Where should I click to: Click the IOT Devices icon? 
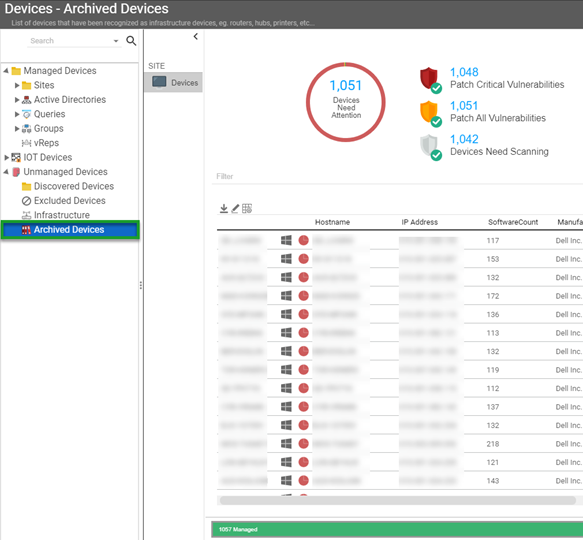click(16, 157)
